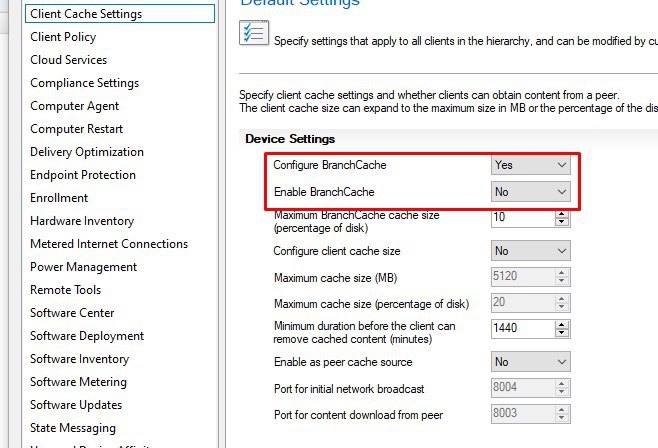
Task: Increase port for initial network broadcast
Action: [561, 384]
